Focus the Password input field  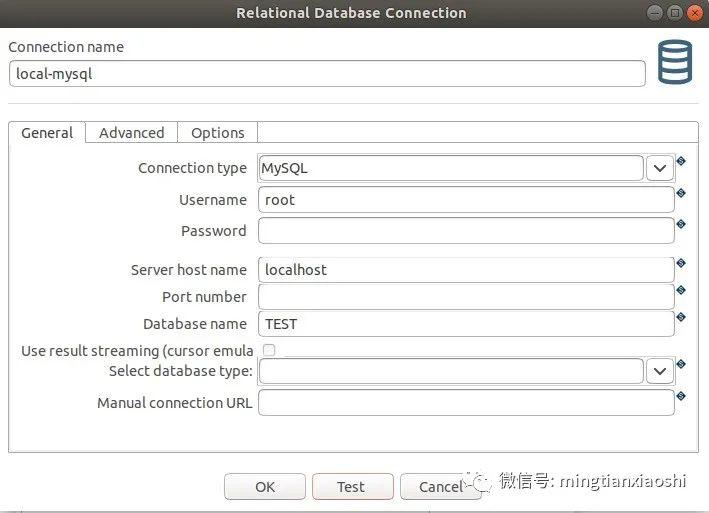(x=466, y=231)
